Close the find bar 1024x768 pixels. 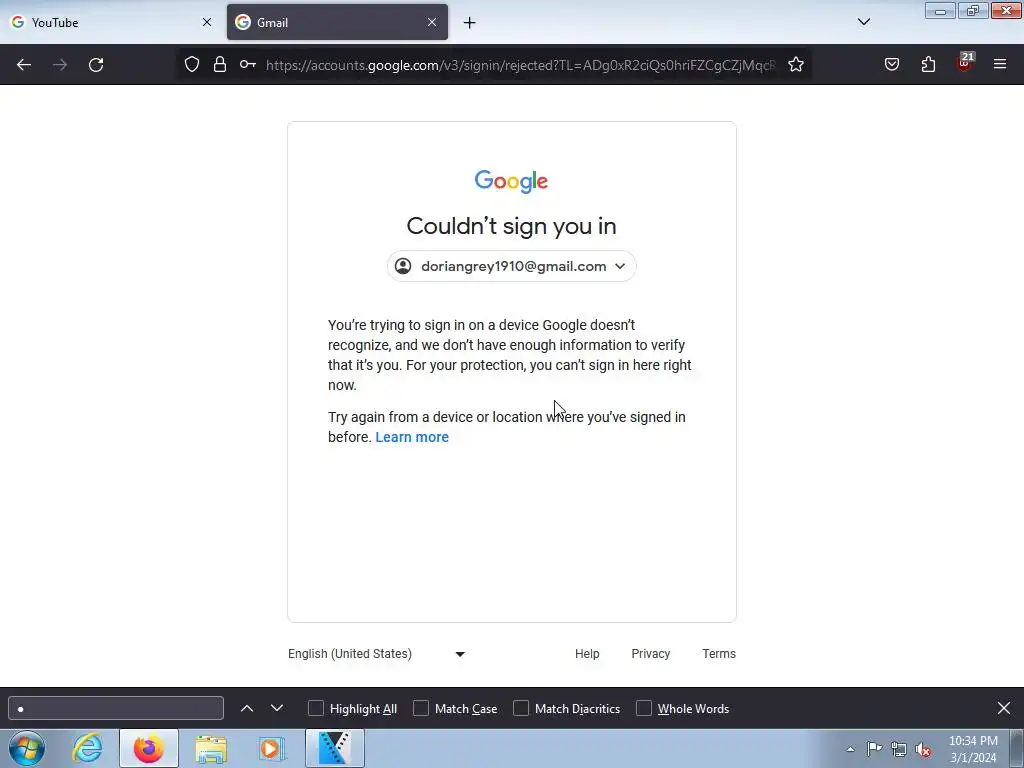1004,708
